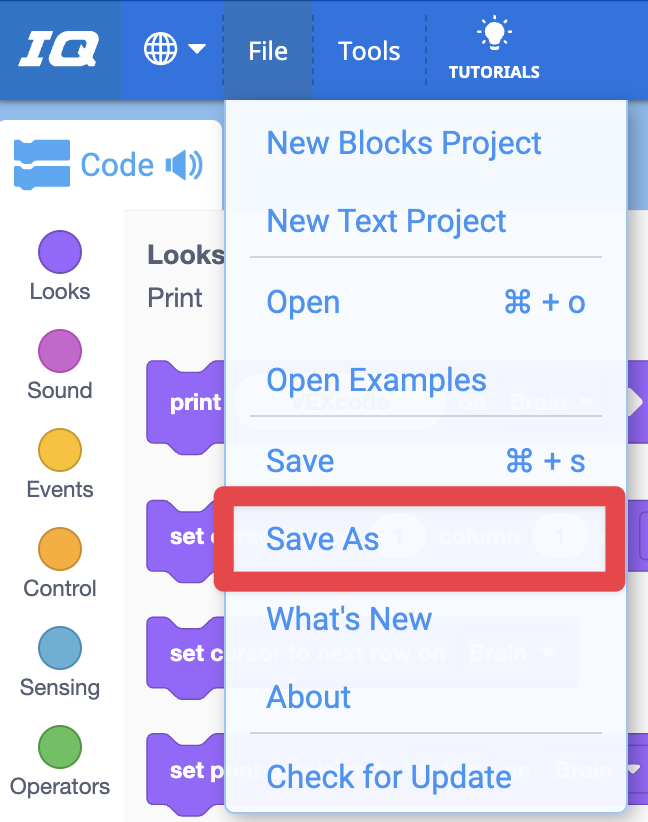Open the Tools menu

tap(368, 49)
